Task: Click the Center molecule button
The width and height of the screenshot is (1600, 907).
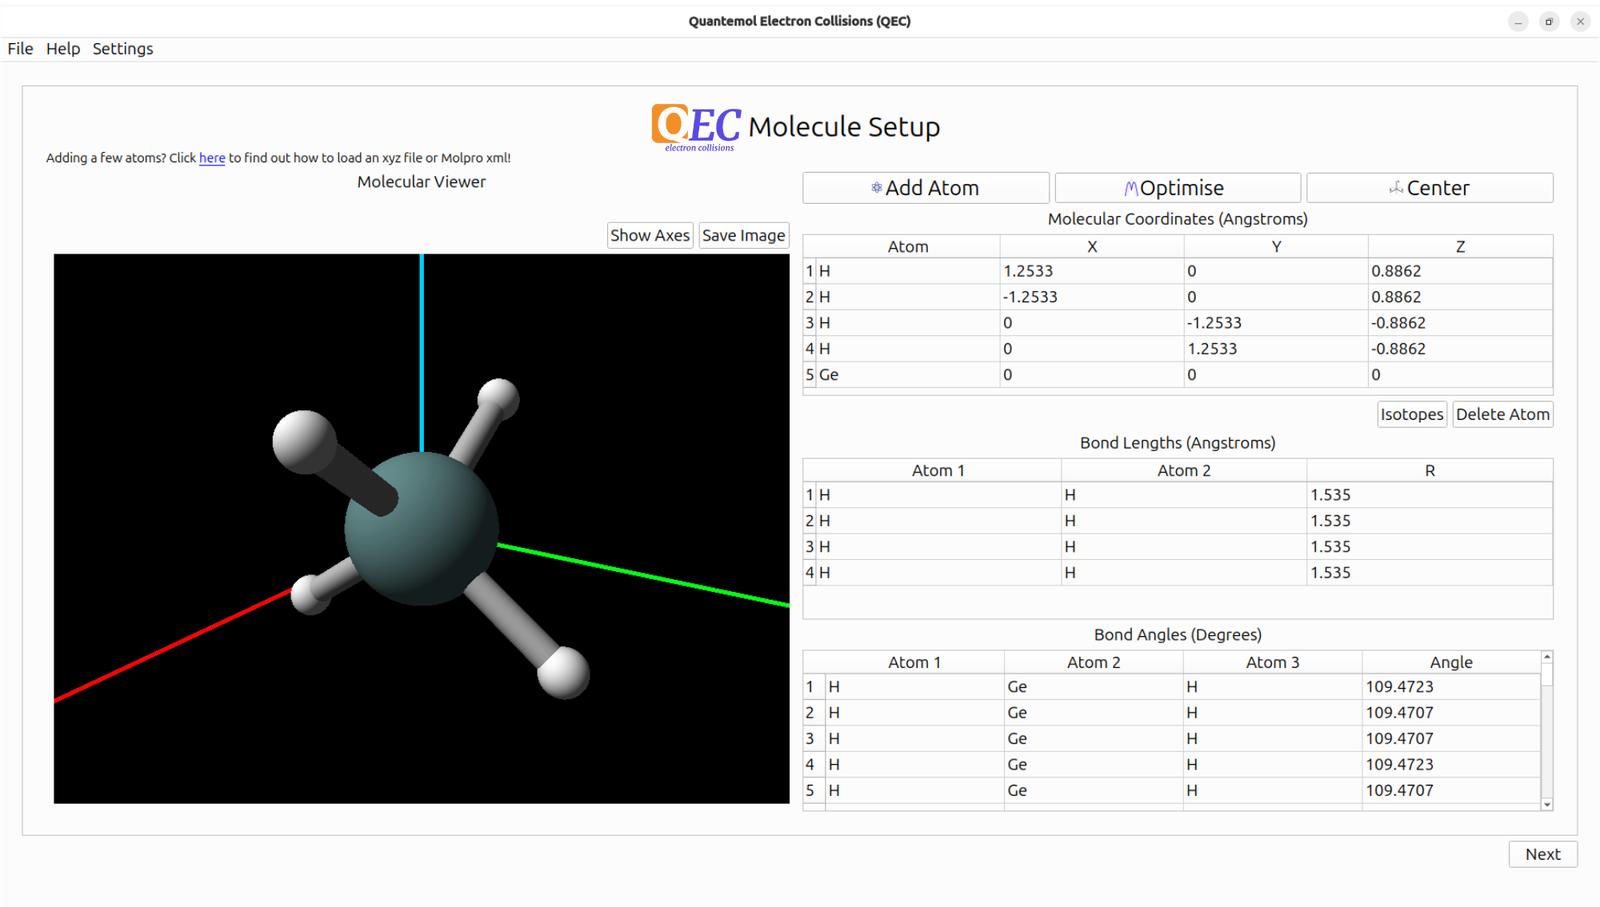Action: coord(1429,188)
